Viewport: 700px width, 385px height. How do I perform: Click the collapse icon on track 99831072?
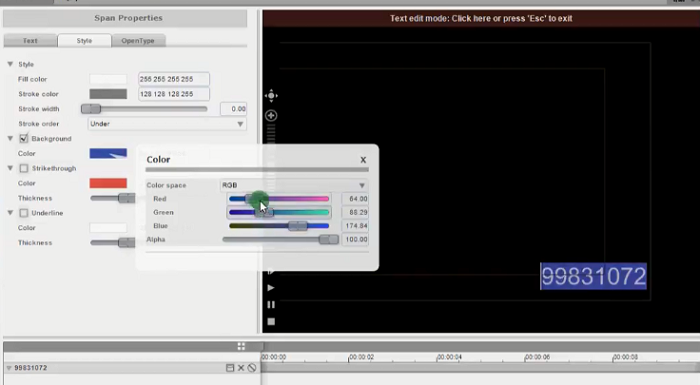230,368
